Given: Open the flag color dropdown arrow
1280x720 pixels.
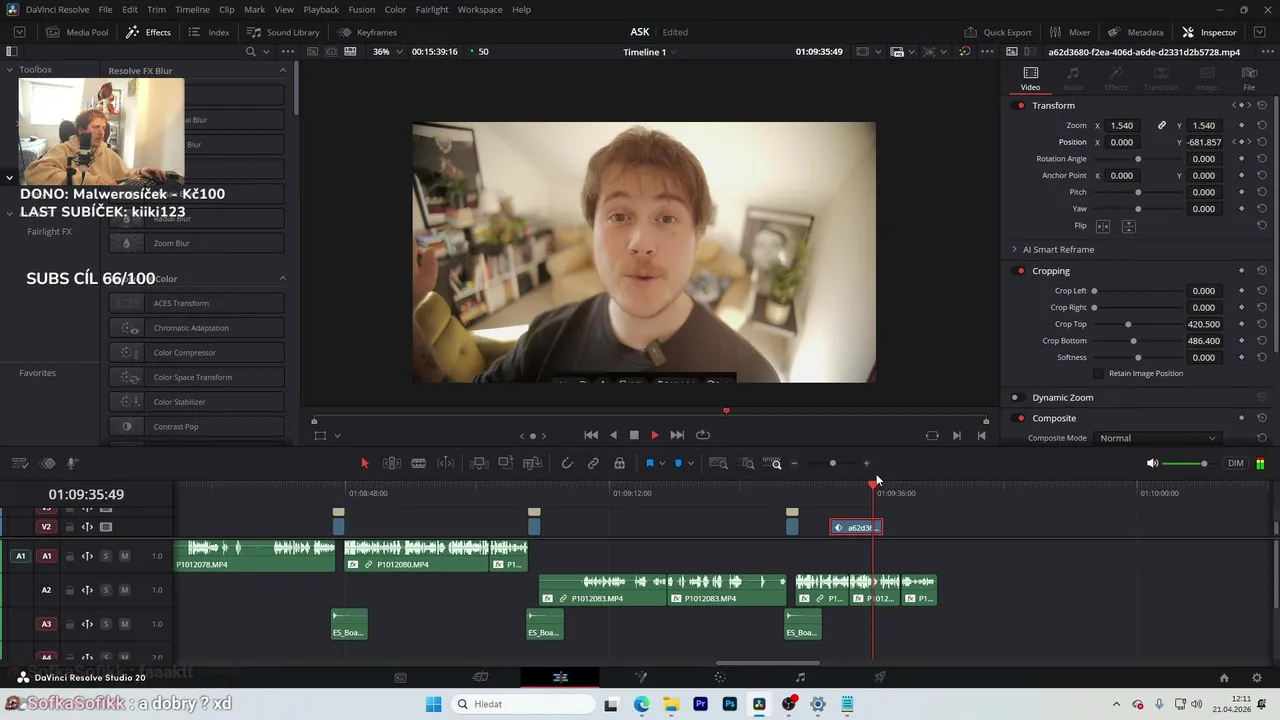Looking at the screenshot, I should point(662,464).
